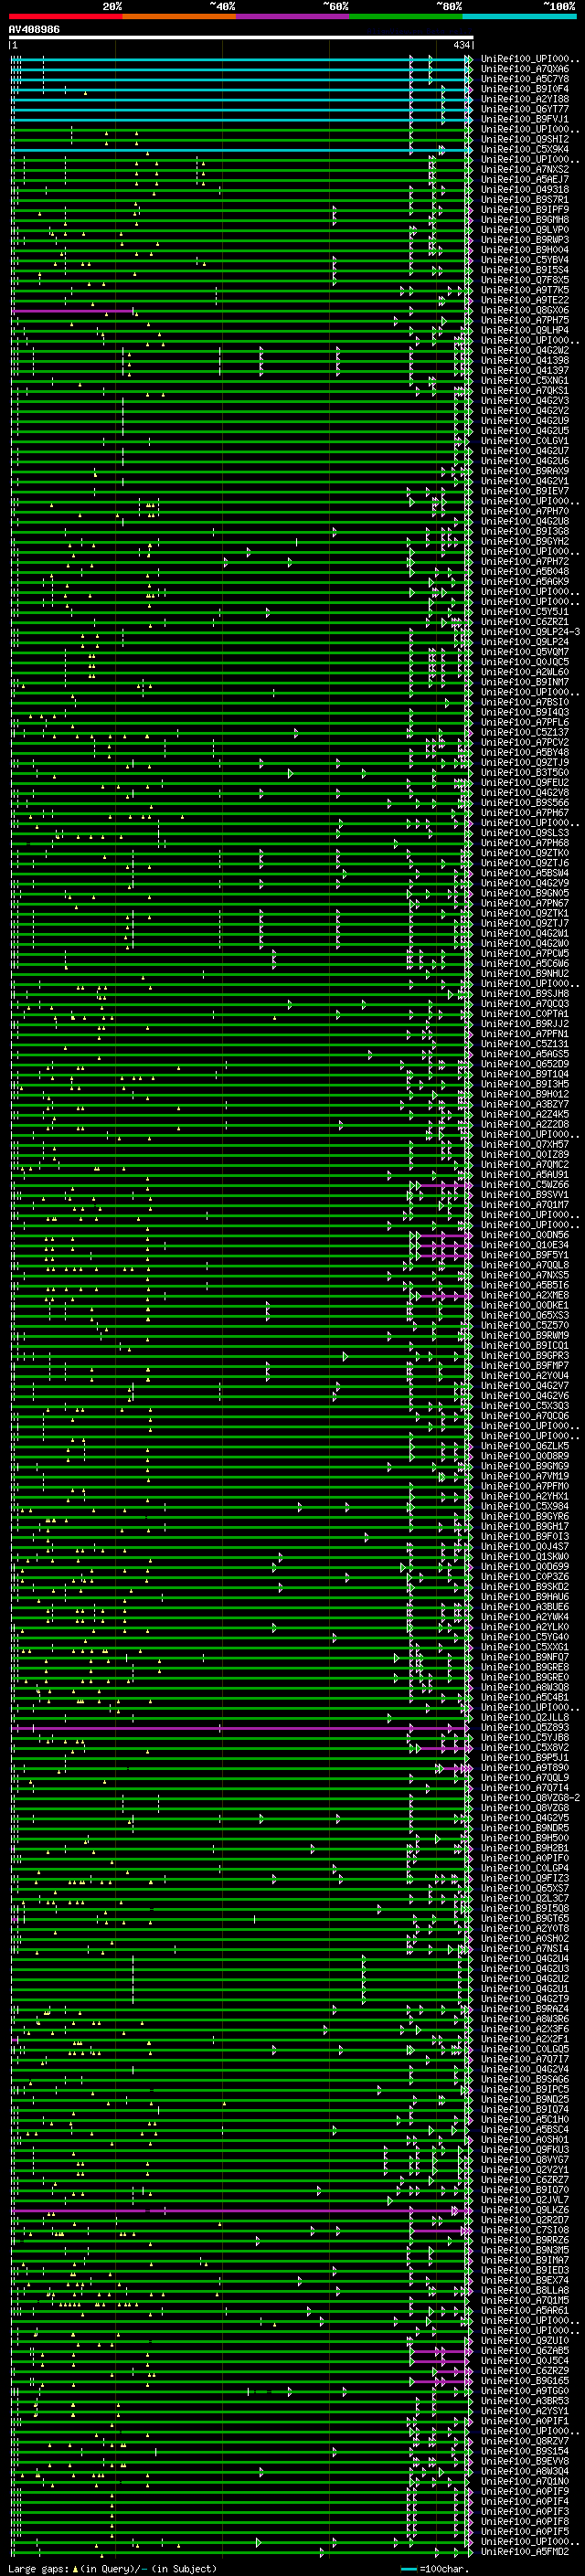Image resolution: width=585 pixels, height=2576 pixels.
Task: Click the last hit UniRef100_A5FMD2
Action: click(x=525, y=2552)
